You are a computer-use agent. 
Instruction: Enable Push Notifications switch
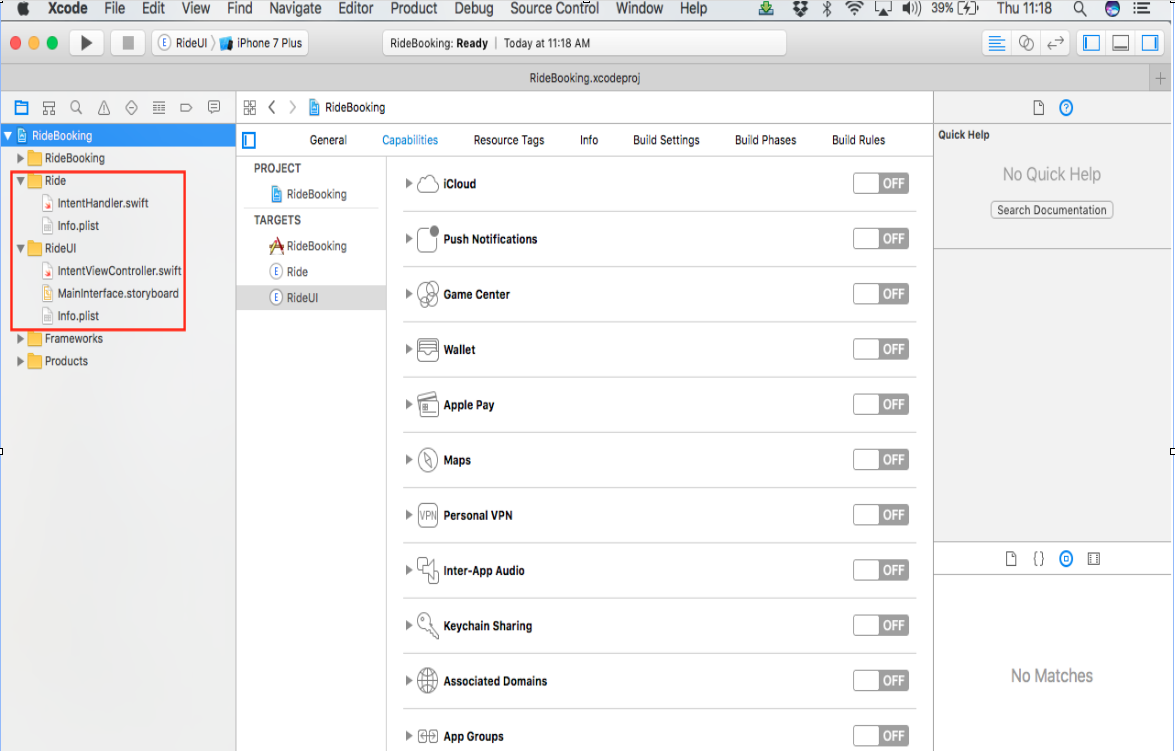click(881, 239)
